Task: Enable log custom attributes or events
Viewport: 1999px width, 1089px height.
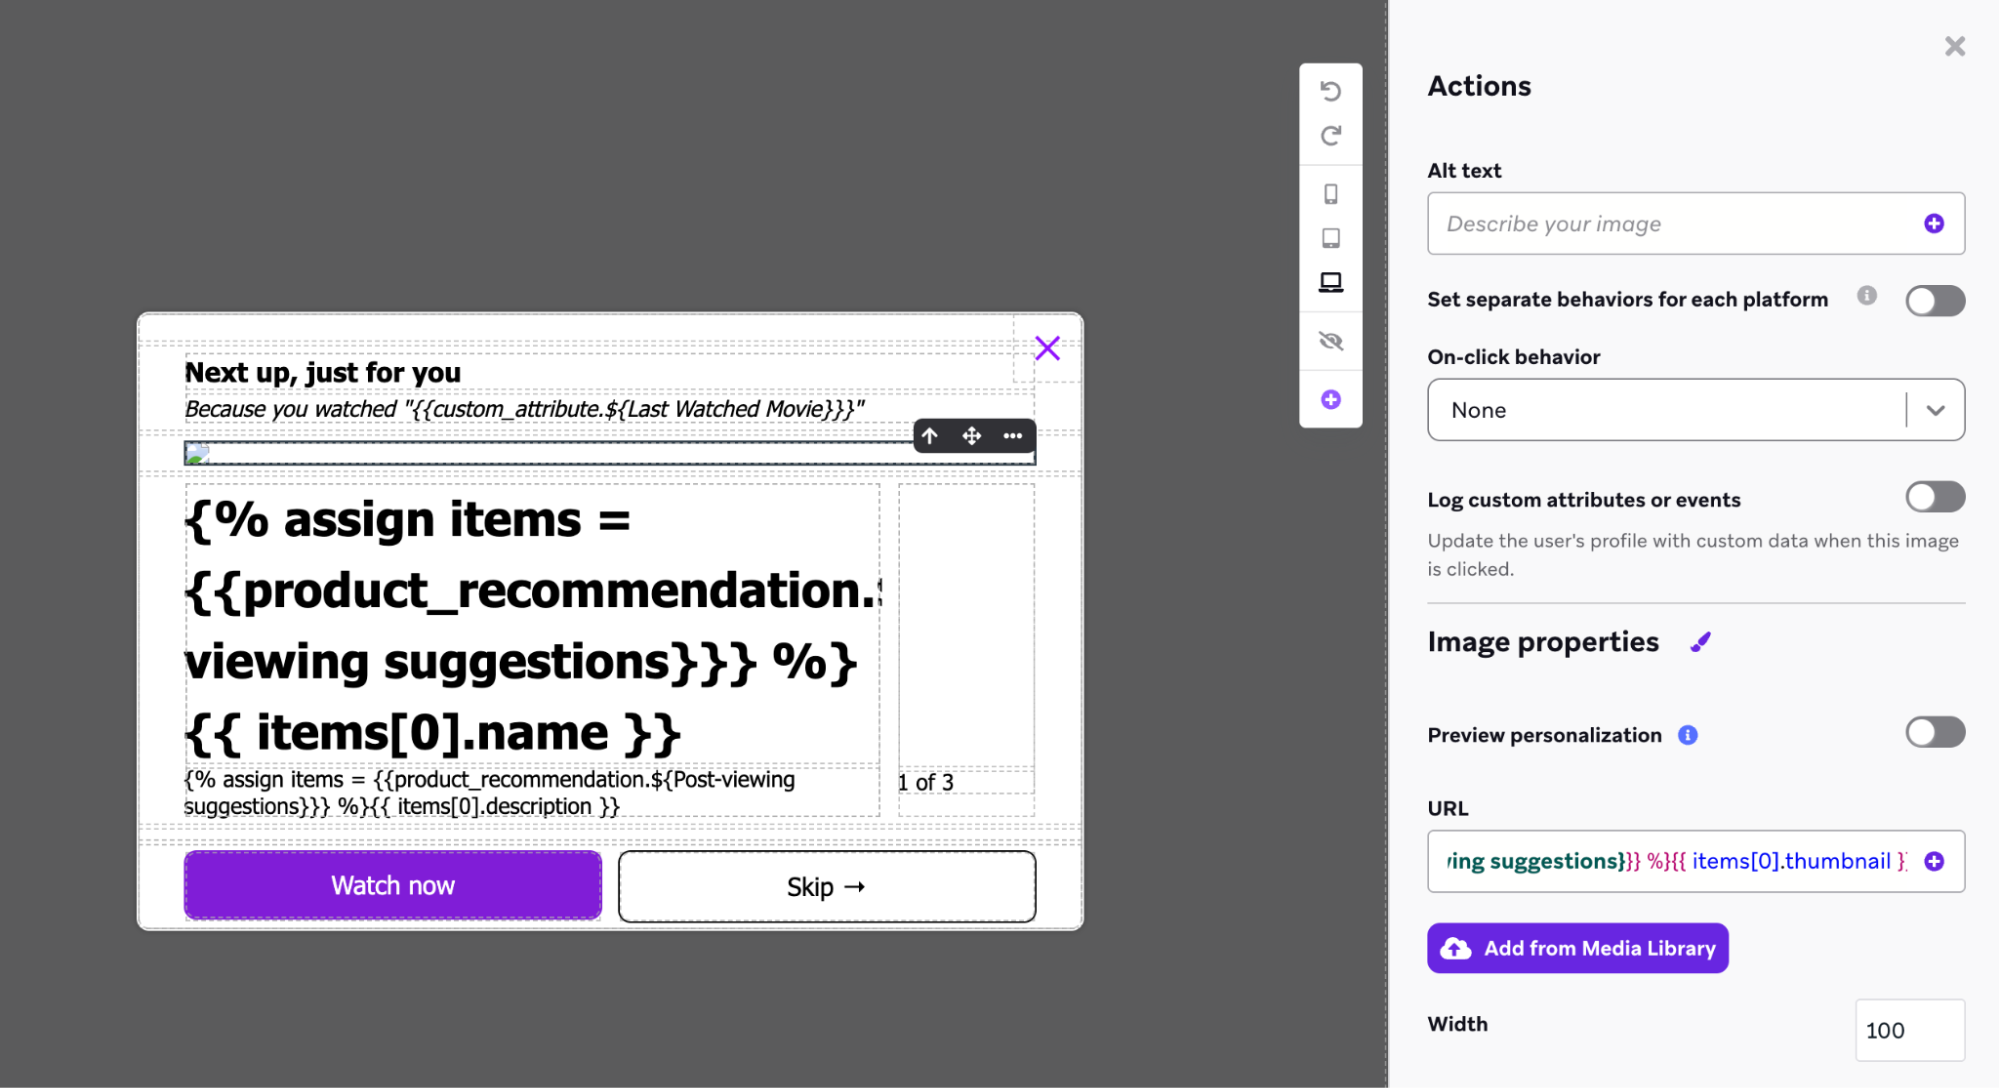Action: coord(1934,497)
